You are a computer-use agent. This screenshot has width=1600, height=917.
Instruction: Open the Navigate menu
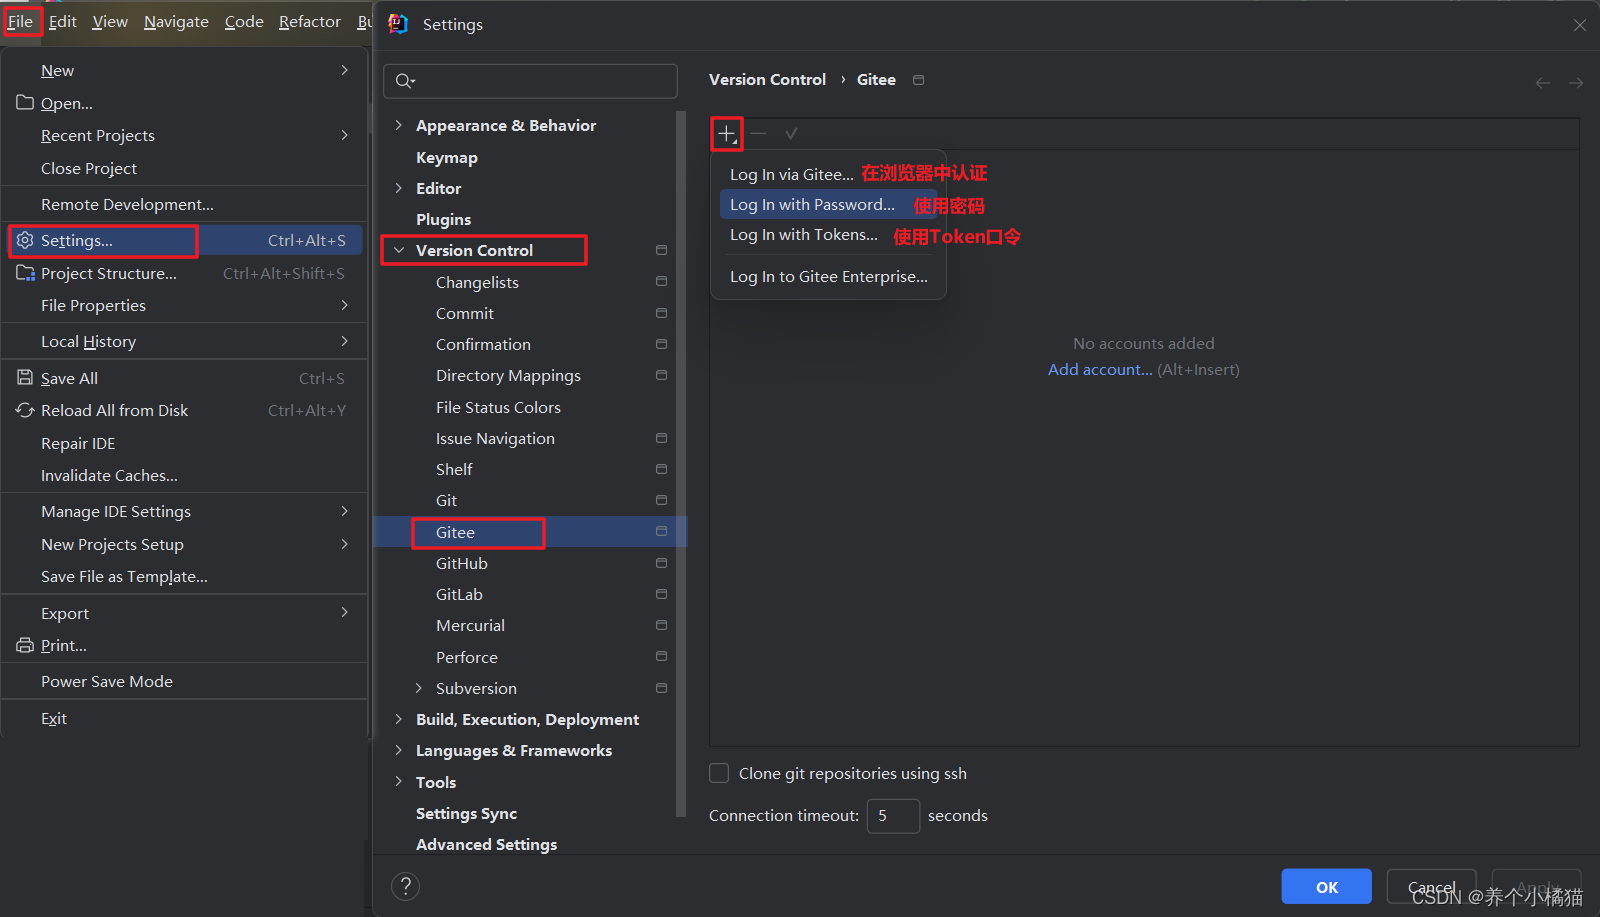[176, 21]
